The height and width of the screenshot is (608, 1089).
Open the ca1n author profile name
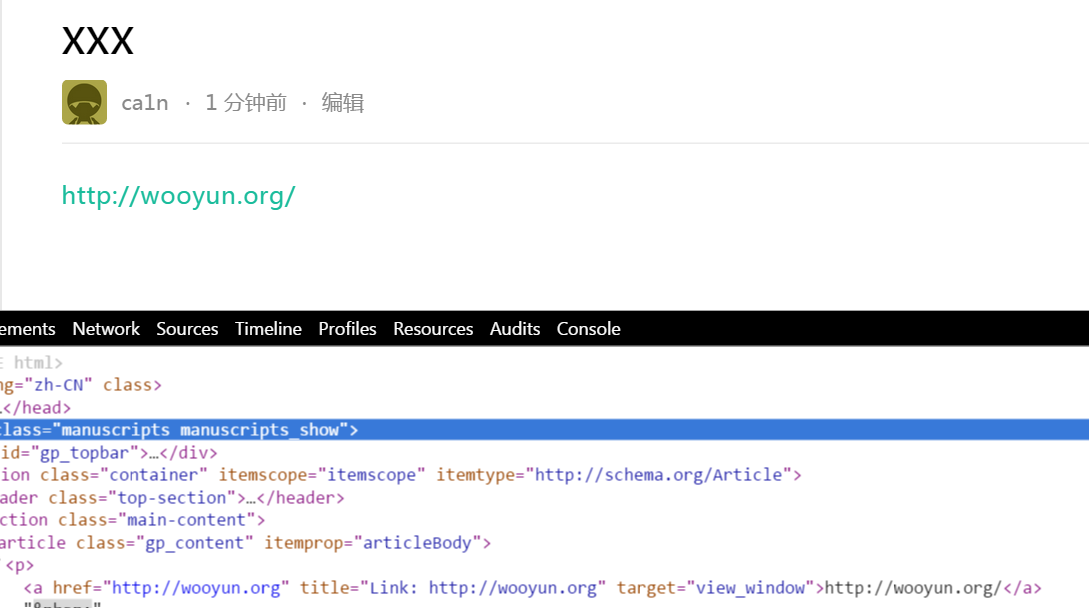144,103
